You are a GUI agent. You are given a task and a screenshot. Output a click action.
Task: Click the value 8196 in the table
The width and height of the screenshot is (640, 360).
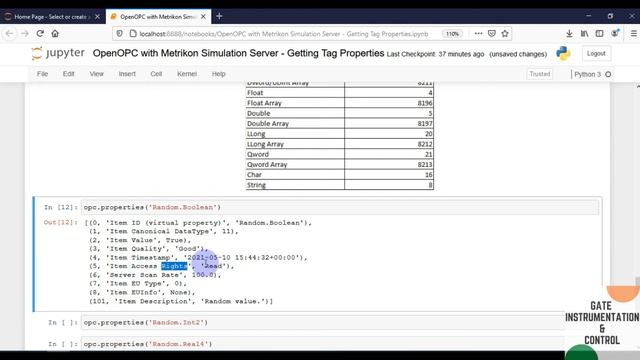pos(424,103)
